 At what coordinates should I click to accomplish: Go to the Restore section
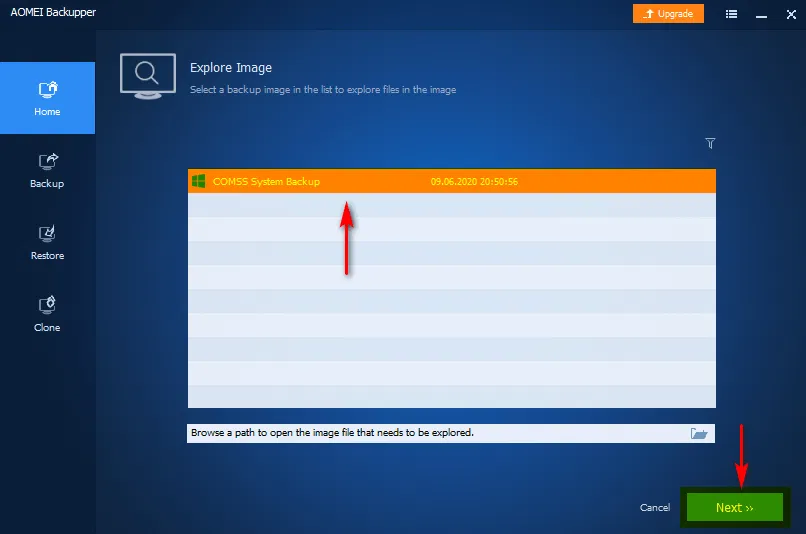click(x=47, y=243)
